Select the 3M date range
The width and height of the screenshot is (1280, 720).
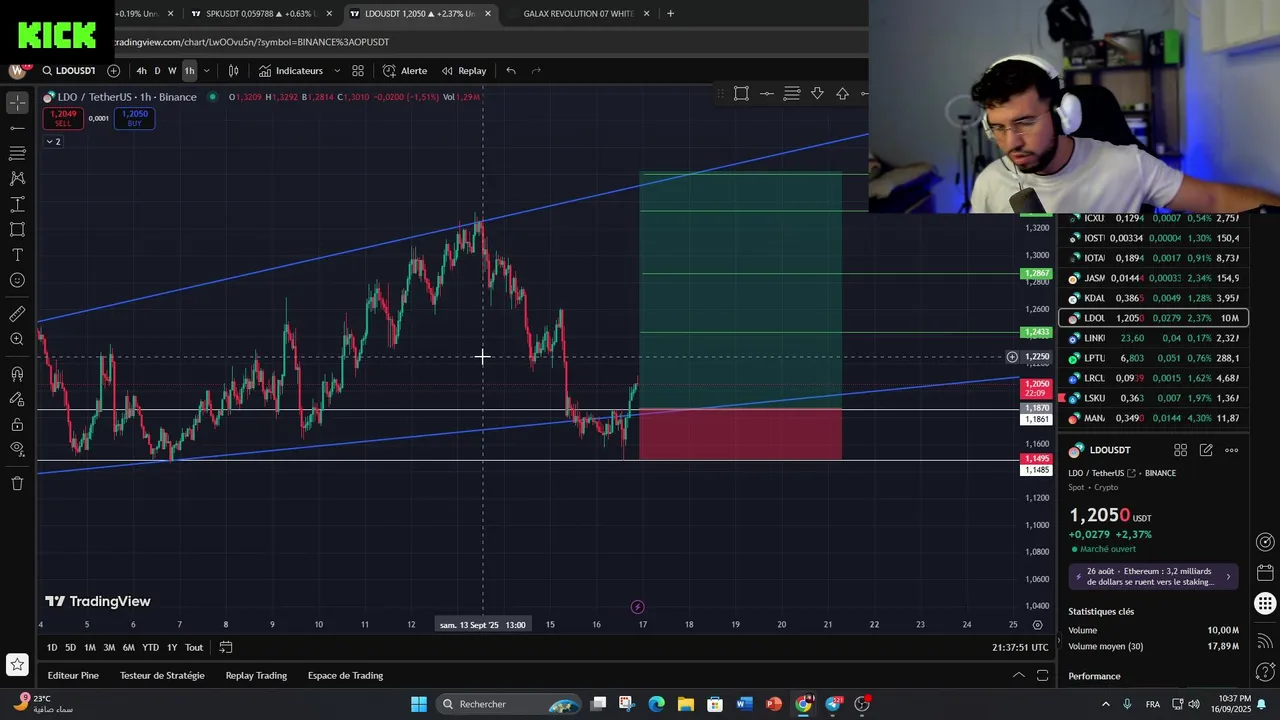109,648
